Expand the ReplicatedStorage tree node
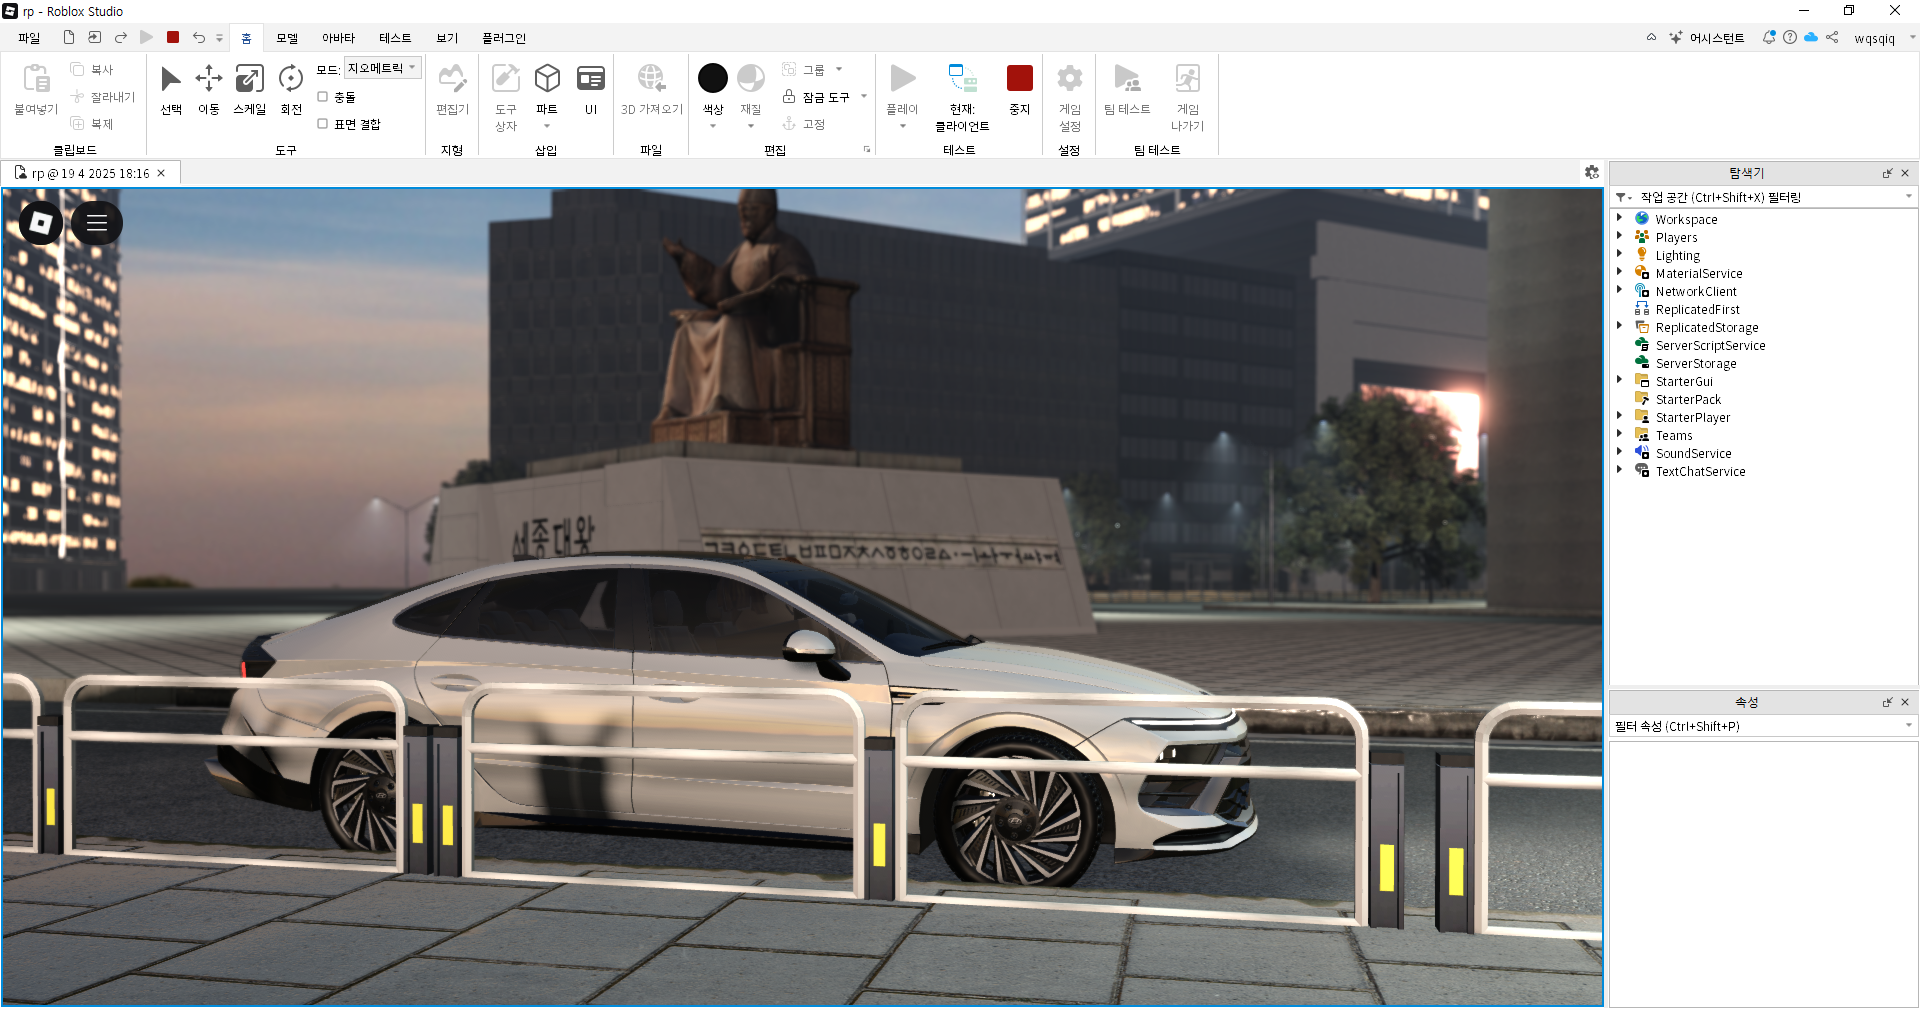 (x=1620, y=326)
